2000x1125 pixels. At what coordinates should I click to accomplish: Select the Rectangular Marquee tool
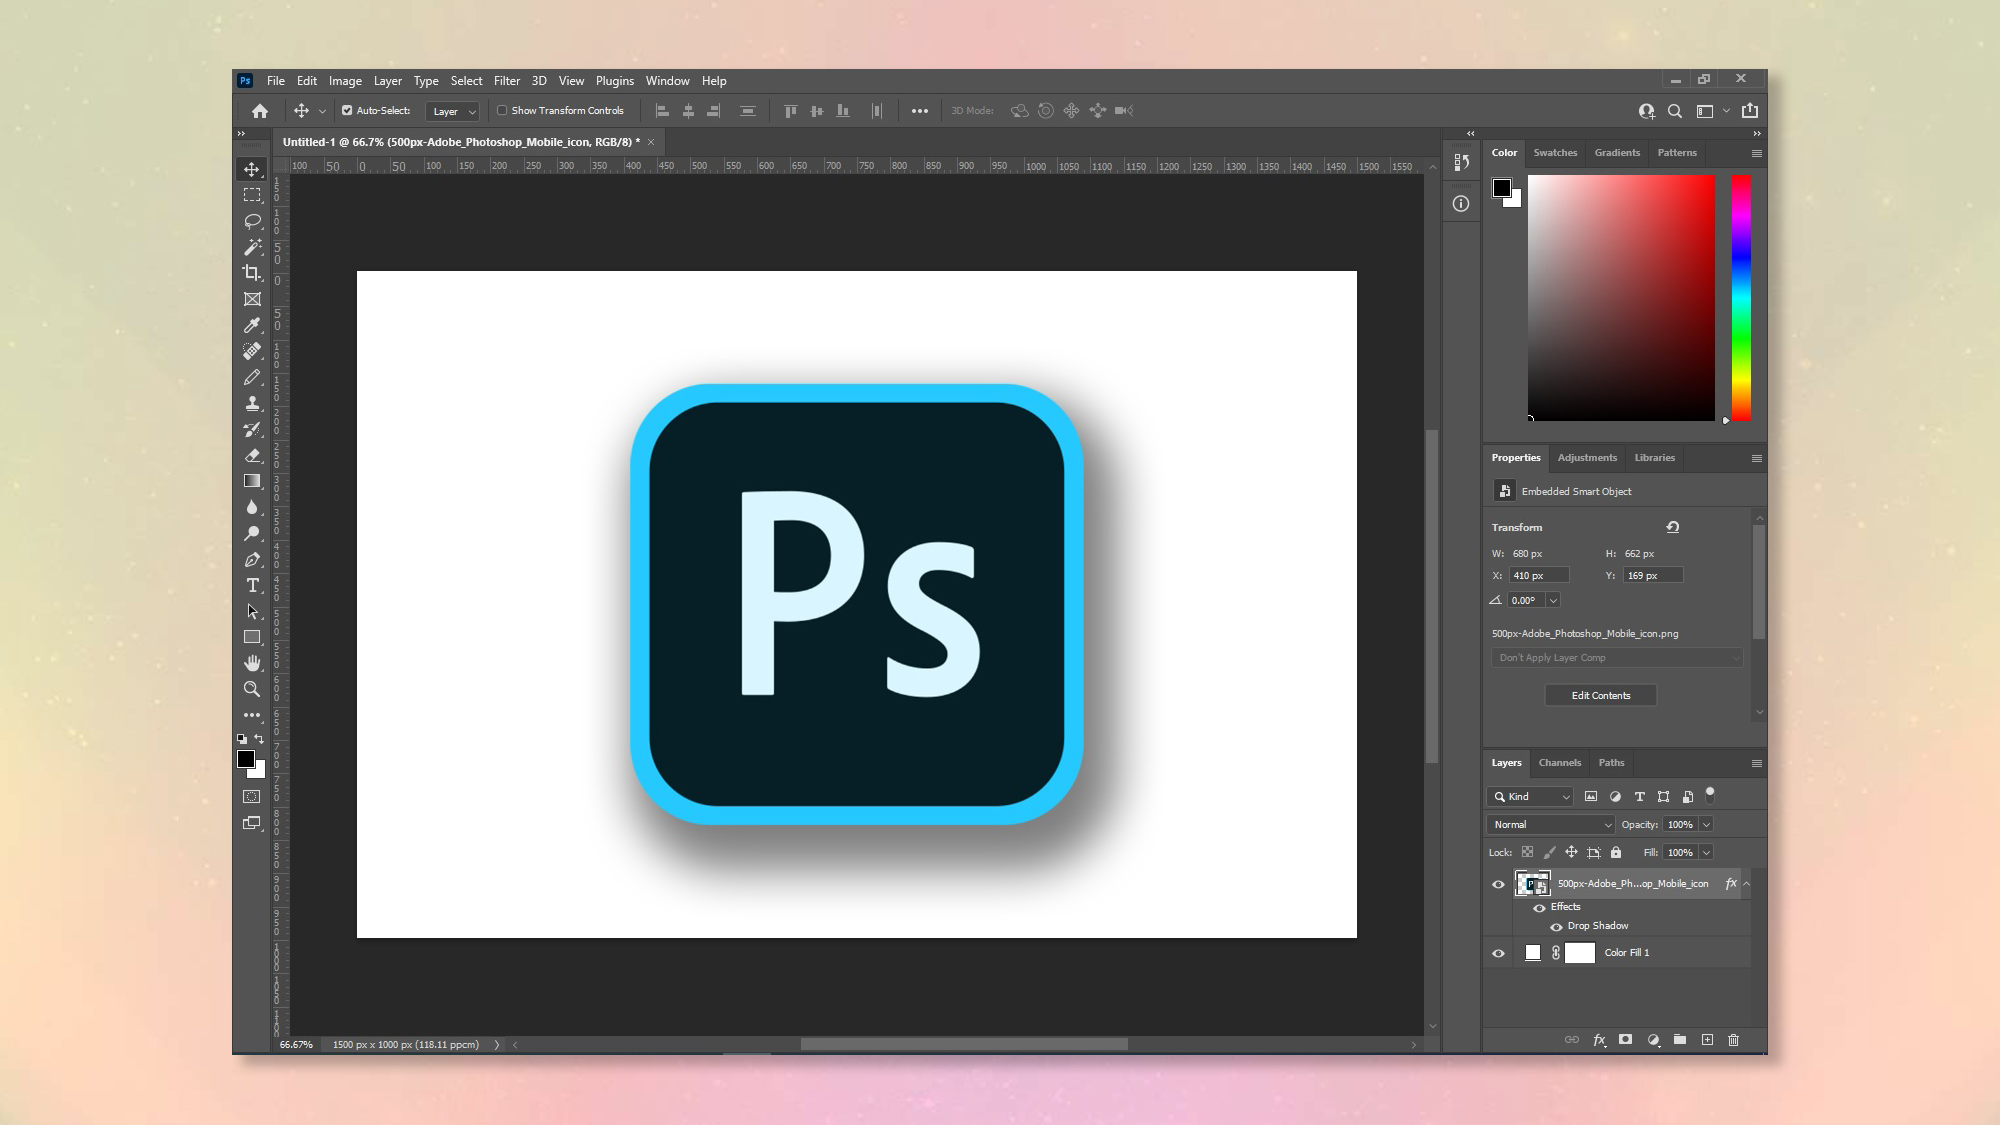point(251,194)
